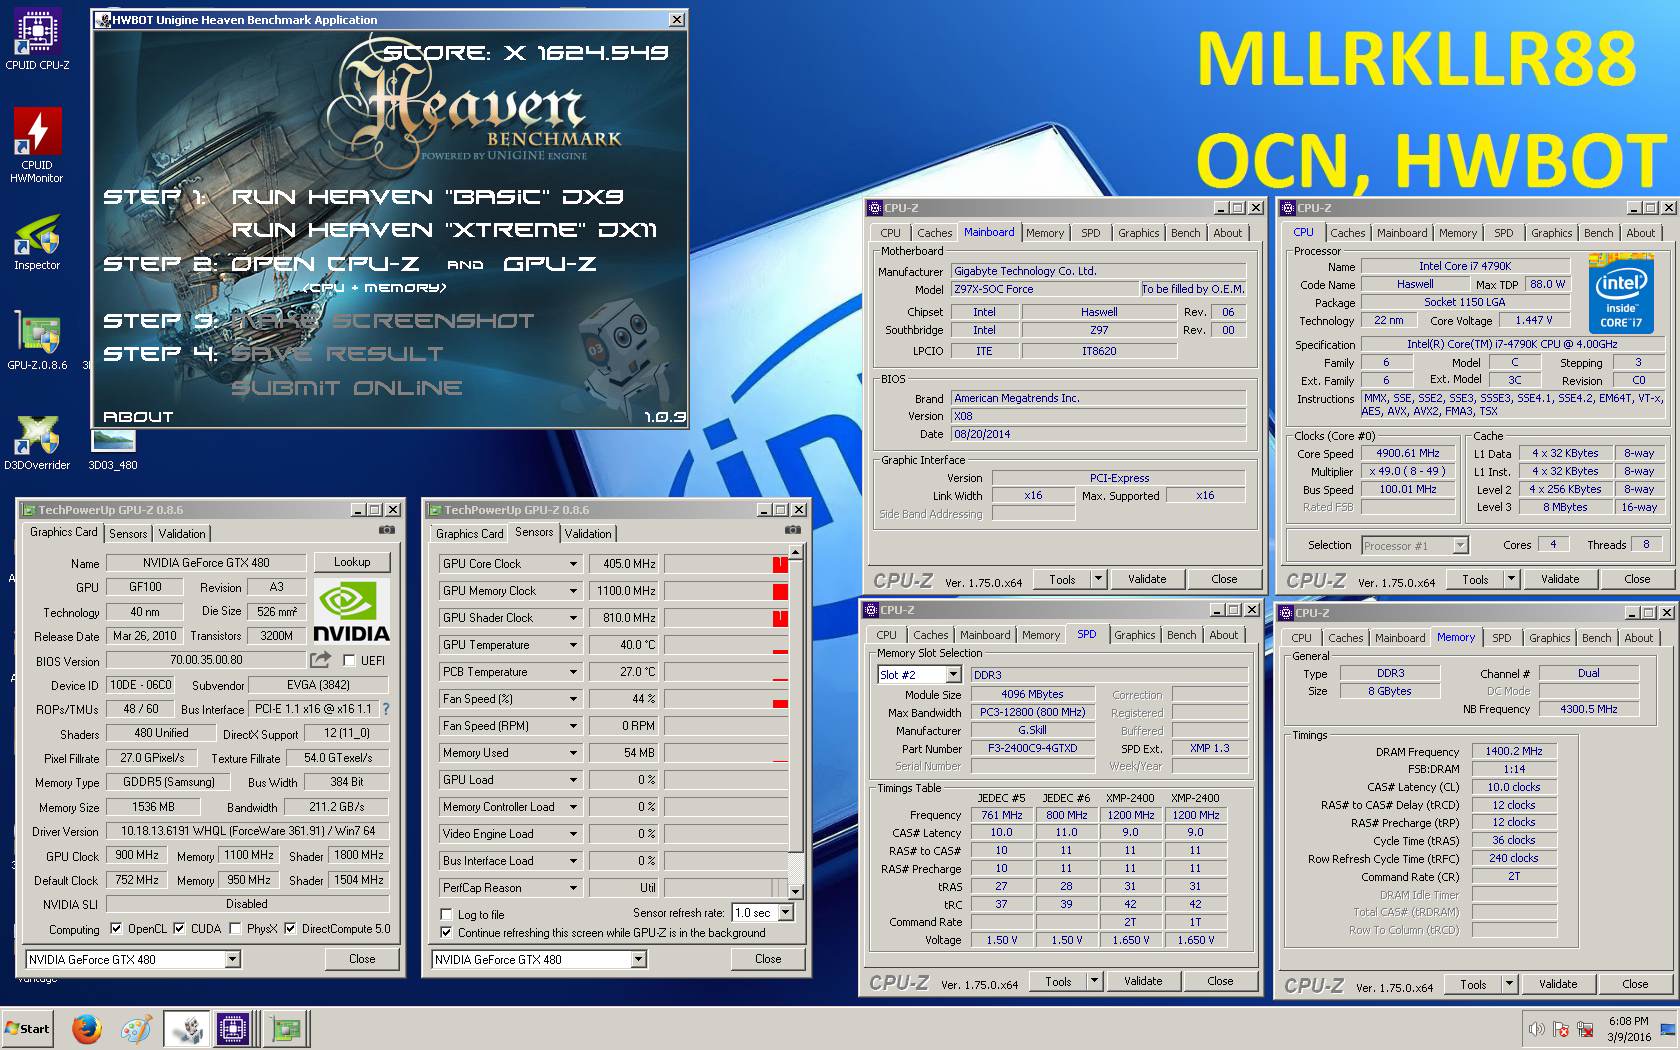
Task: Click the GPU-Z screenshot camera icon in the Graphics Card window
Action: (x=387, y=531)
